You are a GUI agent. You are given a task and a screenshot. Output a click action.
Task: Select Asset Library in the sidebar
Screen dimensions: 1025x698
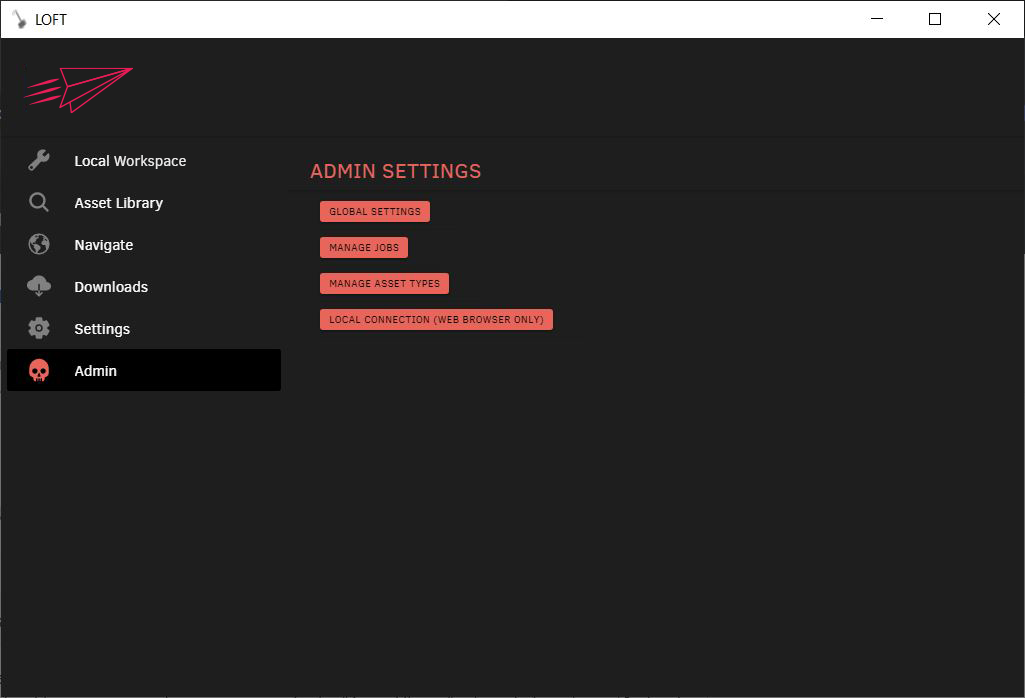pos(118,202)
